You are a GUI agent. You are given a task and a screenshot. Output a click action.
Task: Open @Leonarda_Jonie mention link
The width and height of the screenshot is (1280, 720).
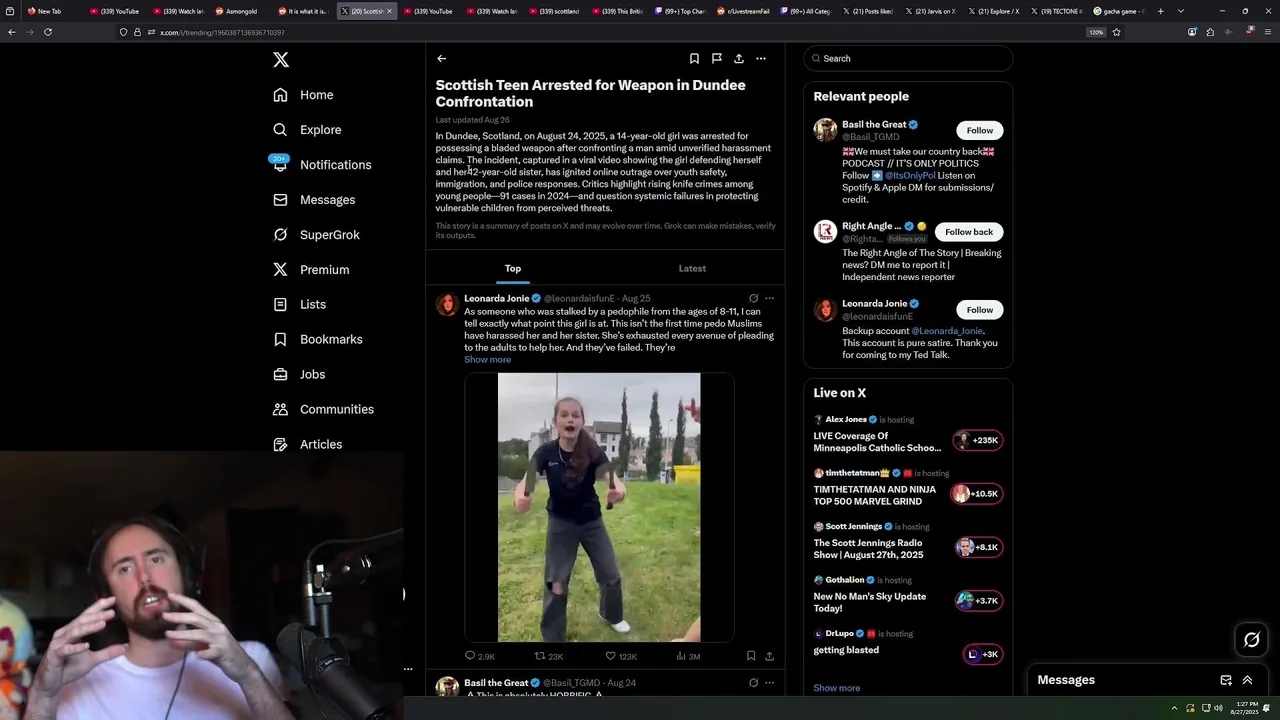947,331
